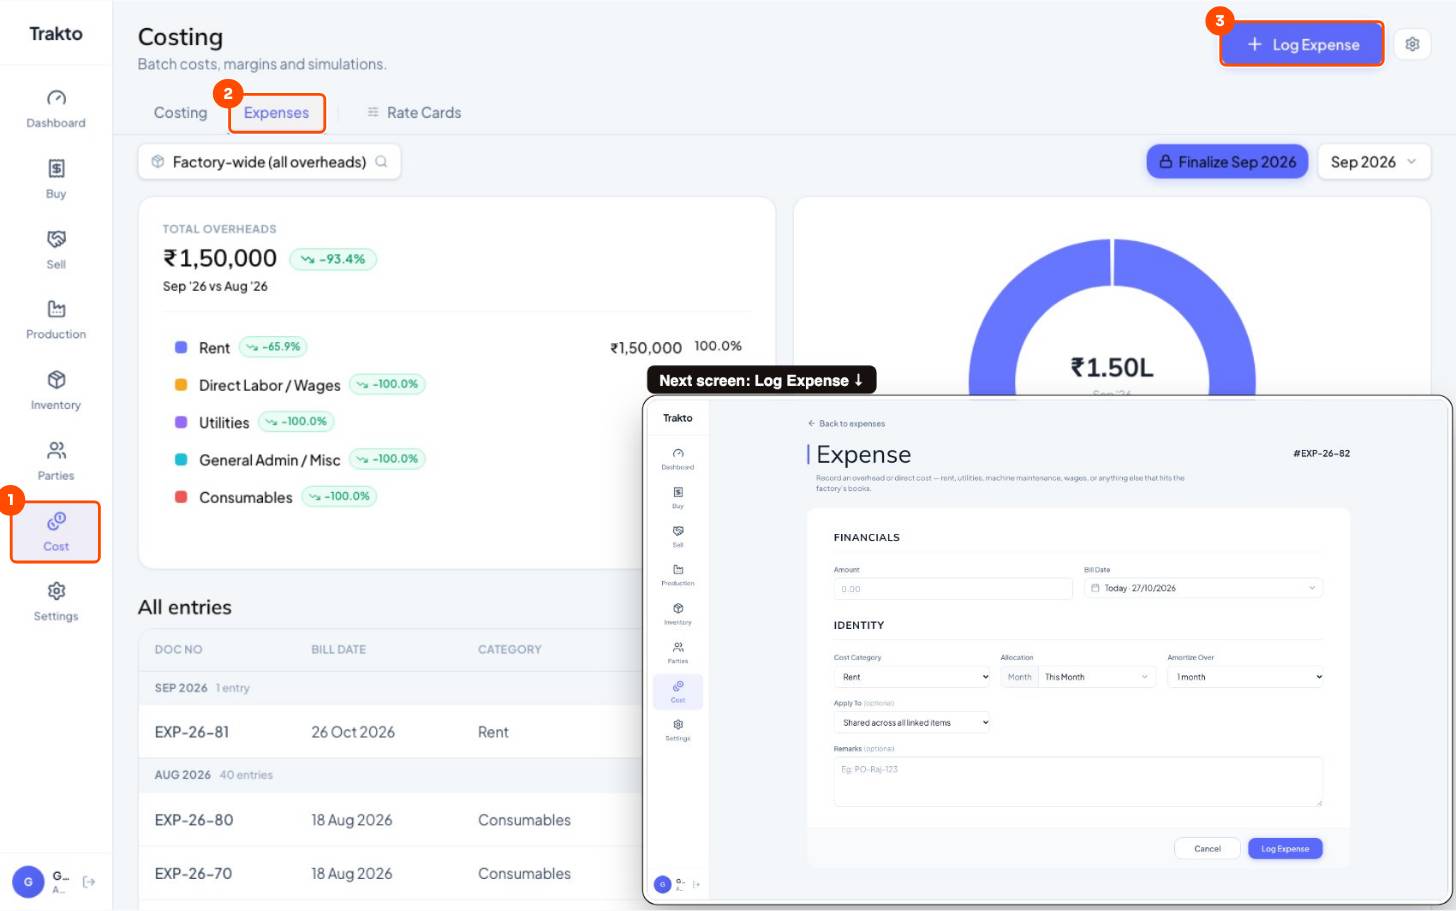Click the BILL DATE column header
The height and width of the screenshot is (911, 1456).
[338, 650]
